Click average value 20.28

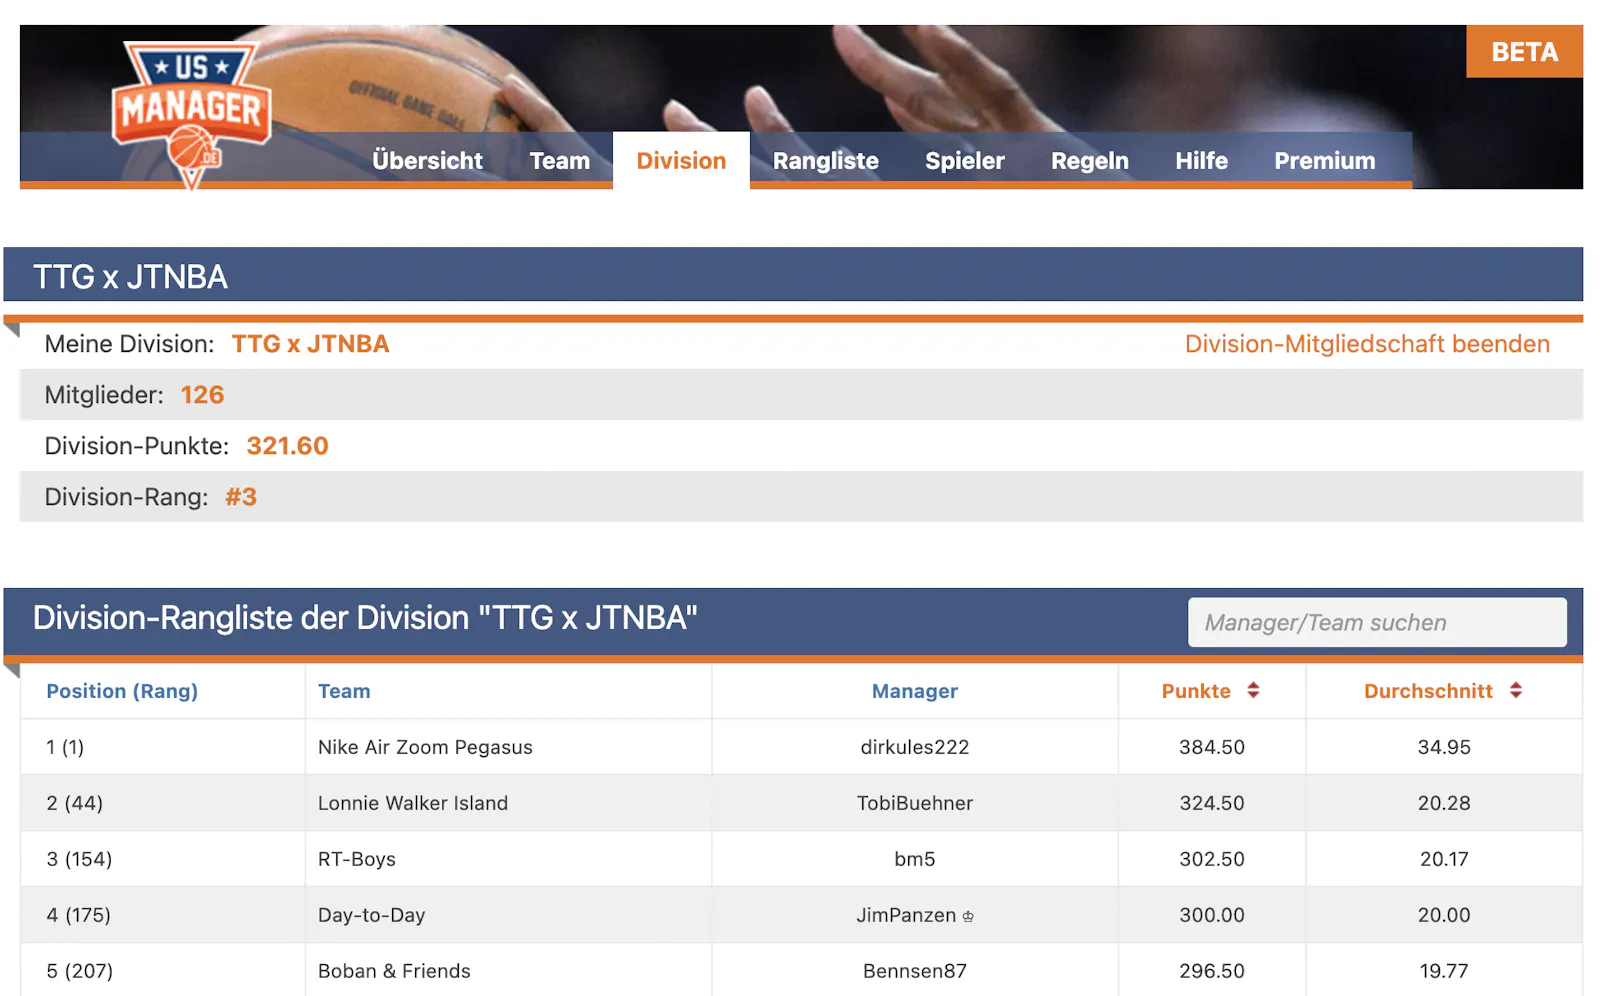click(x=1444, y=803)
